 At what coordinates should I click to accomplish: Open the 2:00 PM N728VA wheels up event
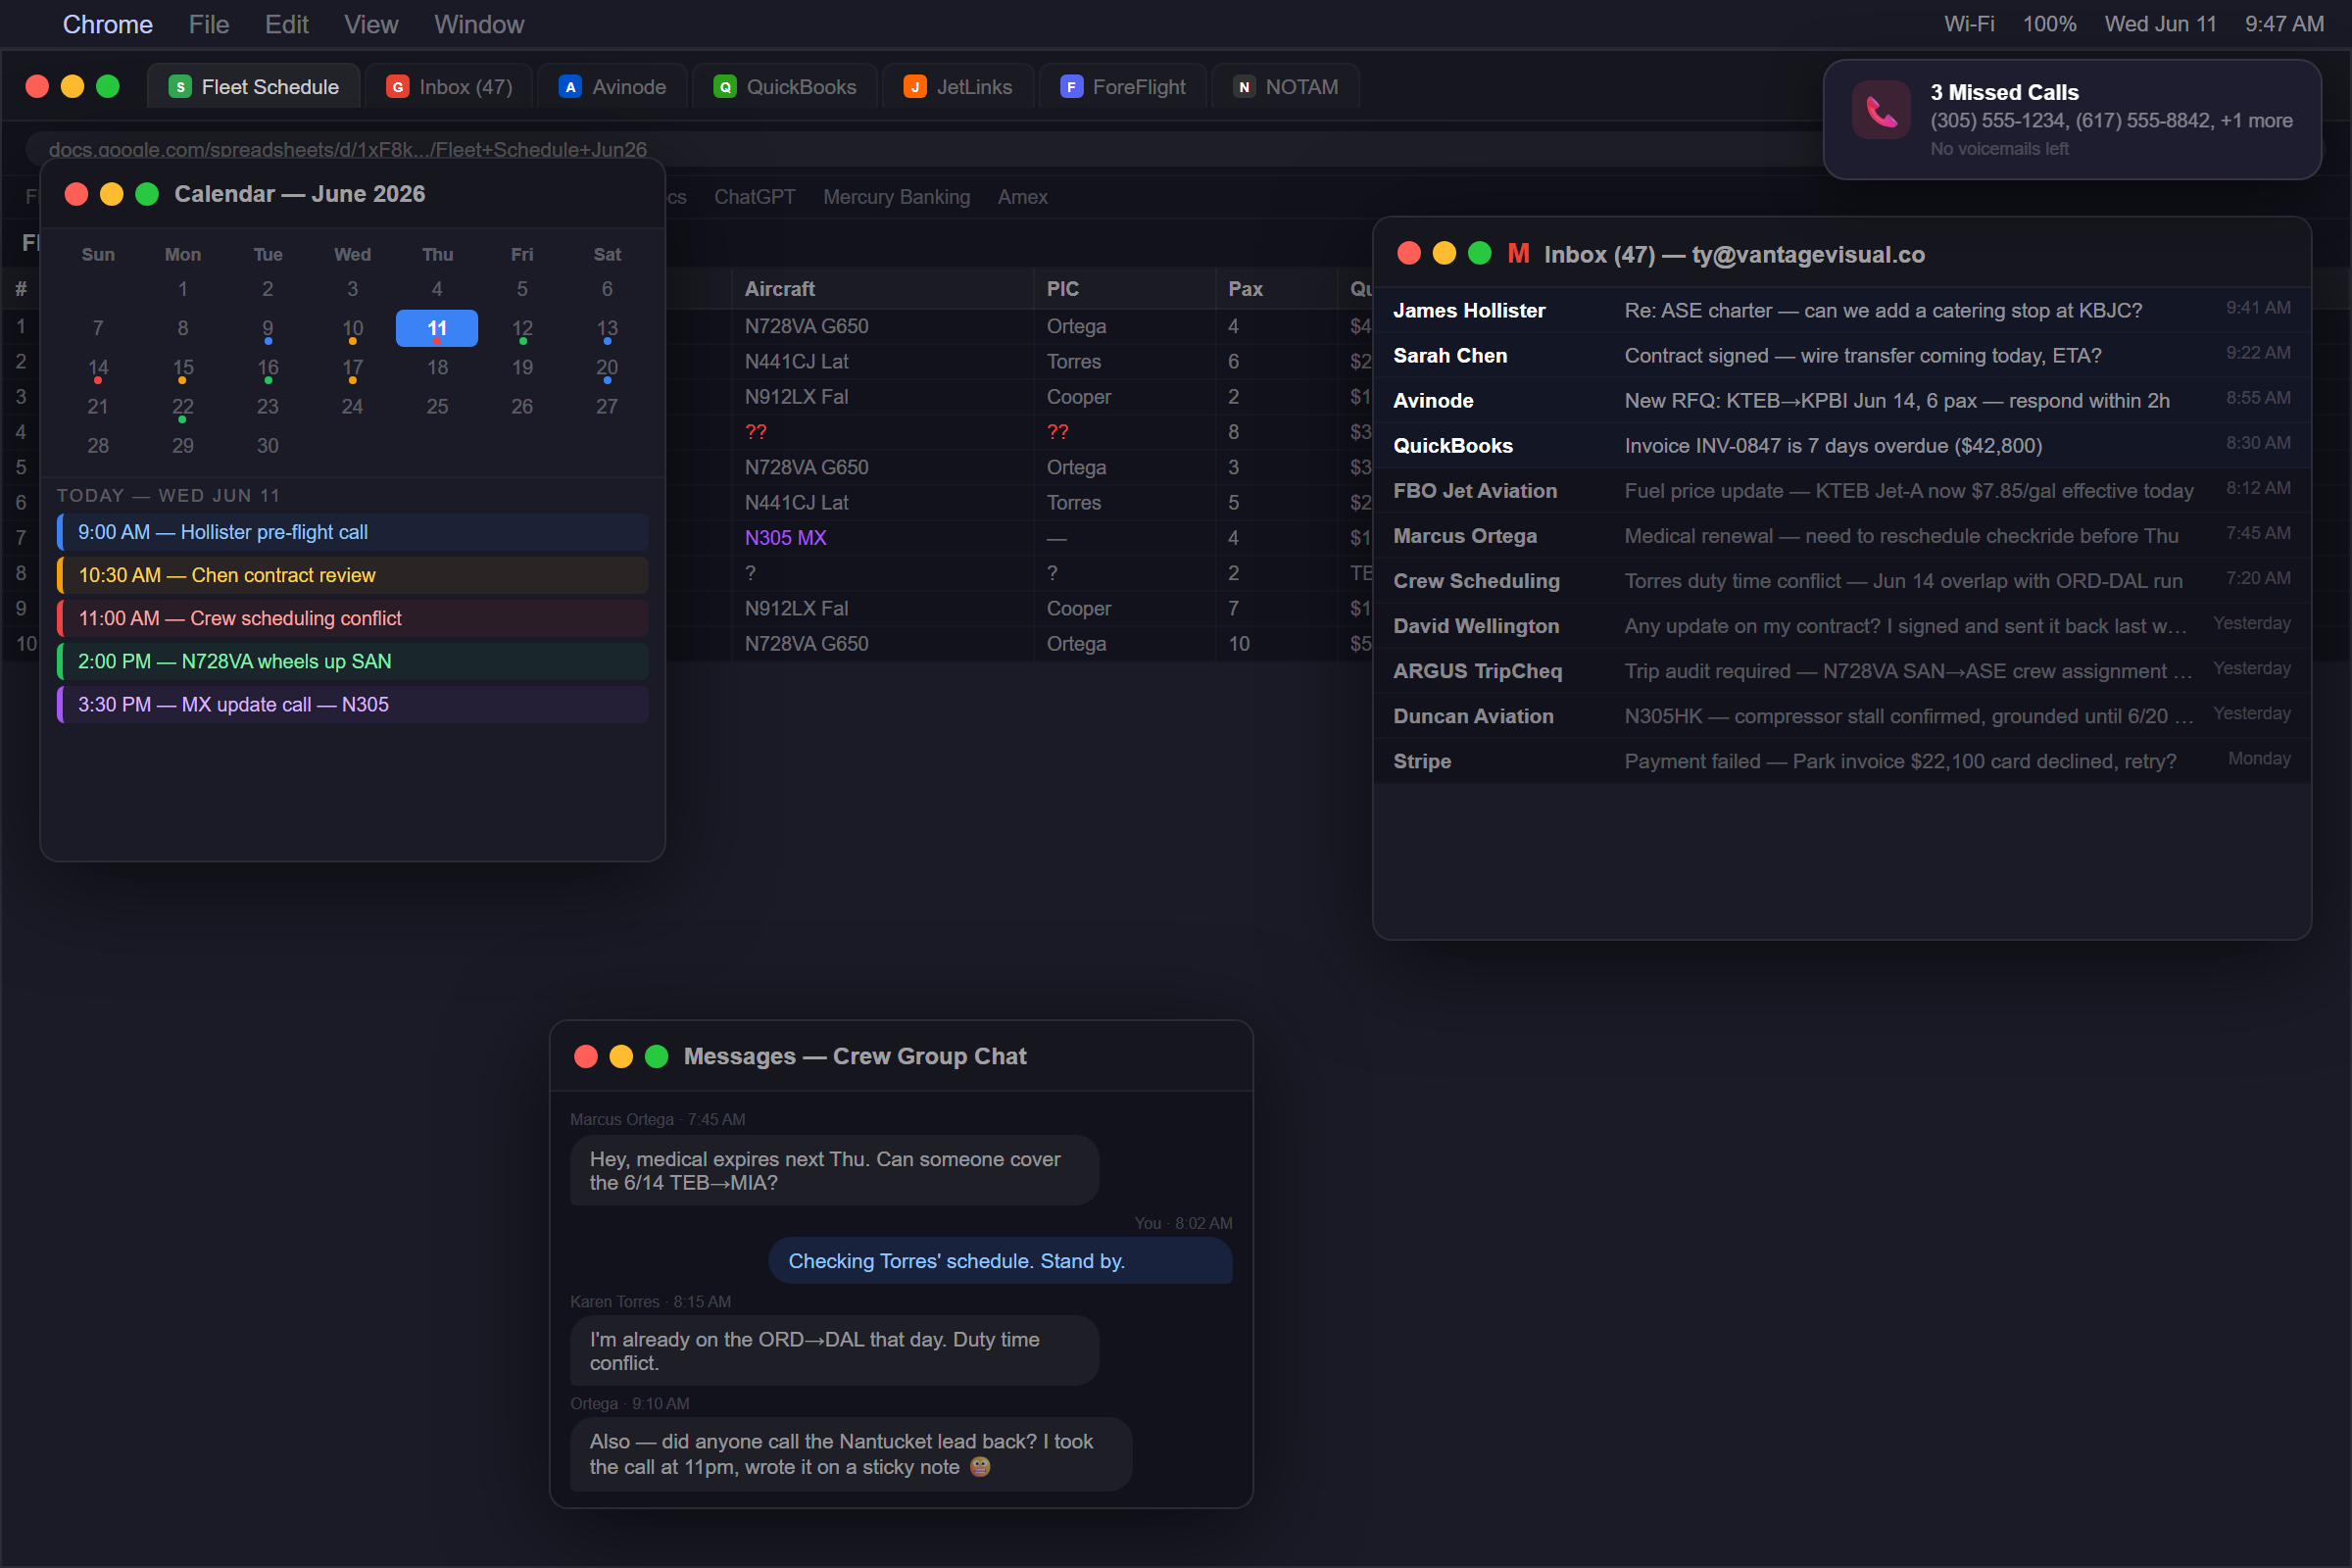tap(353, 661)
